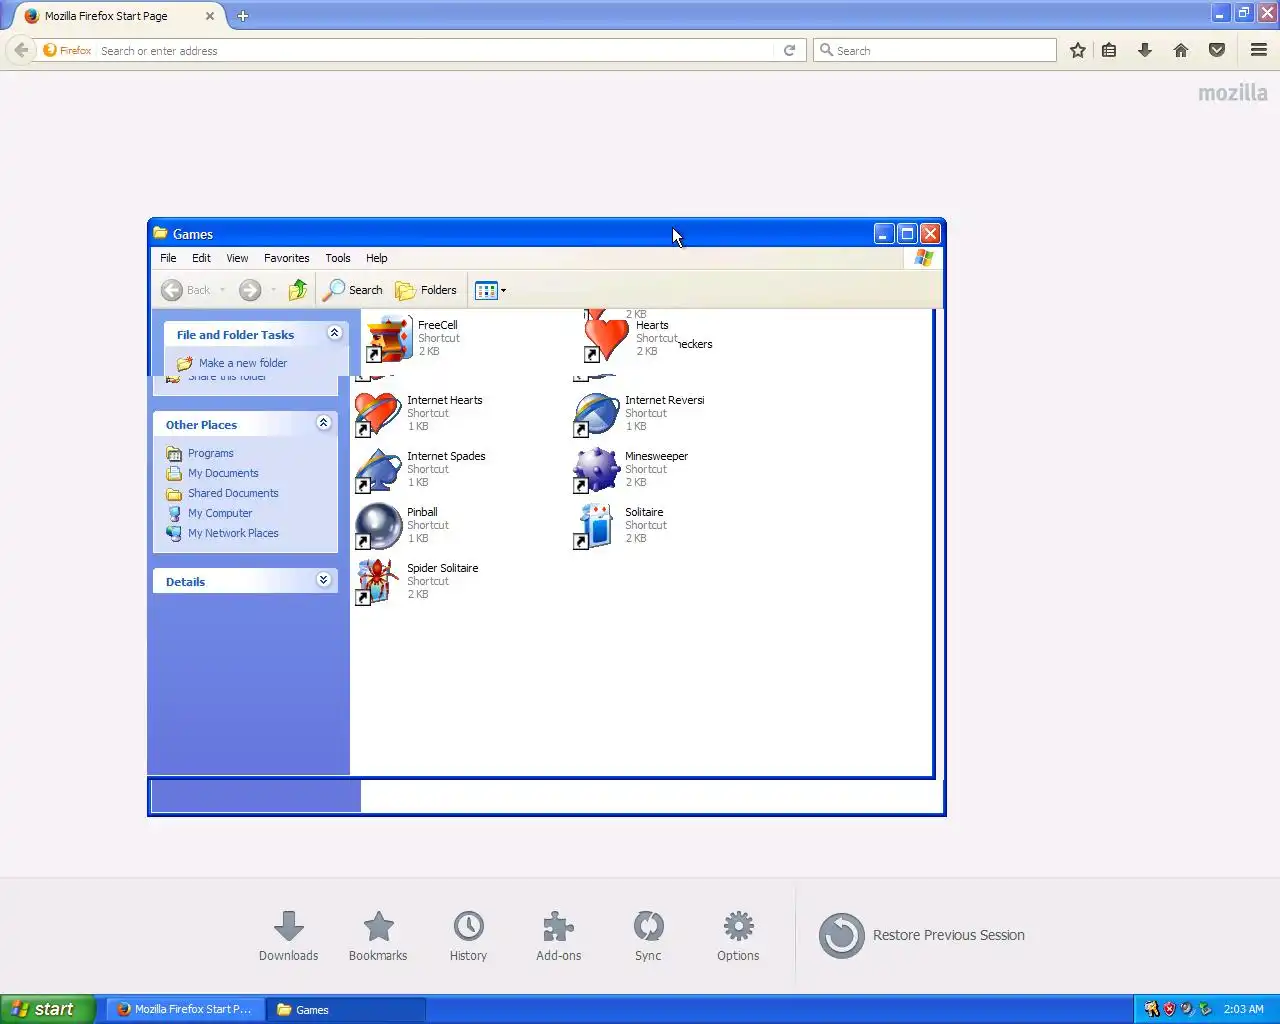Switch to Firefox taskbar button
The image size is (1280, 1024).
point(184,1009)
